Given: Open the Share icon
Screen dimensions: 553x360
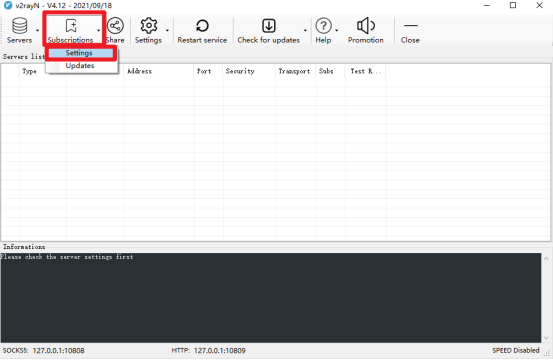Looking at the screenshot, I should [115, 26].
